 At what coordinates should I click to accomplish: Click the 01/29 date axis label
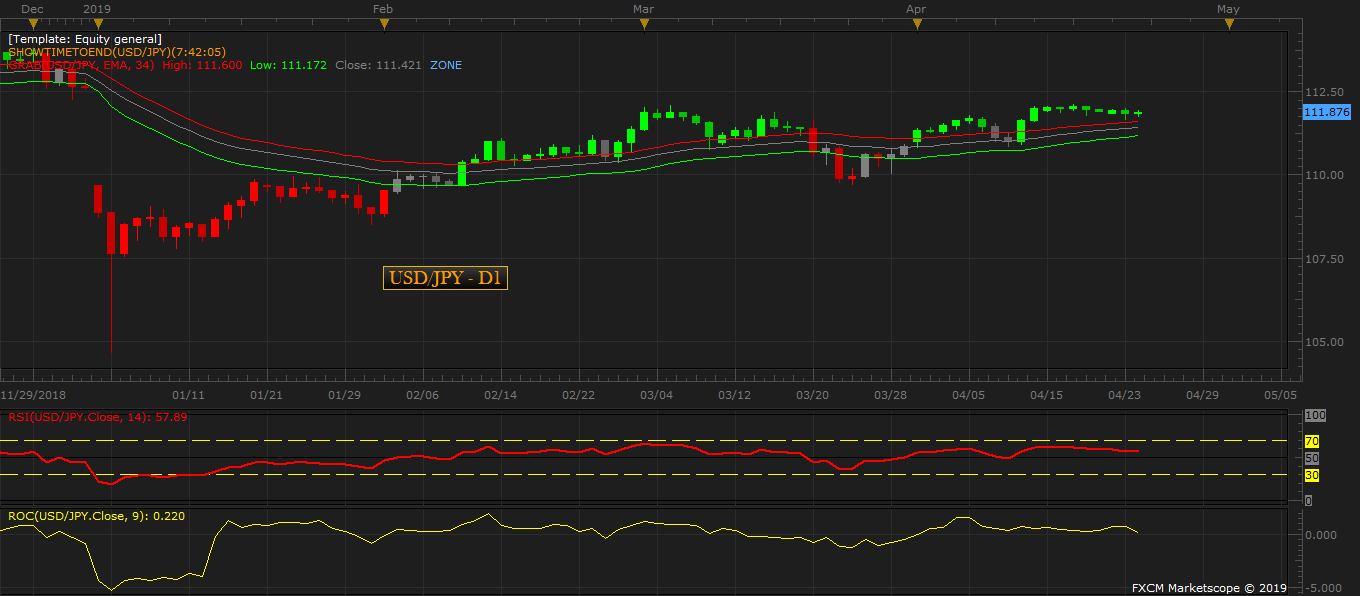[x=344, y=395]
